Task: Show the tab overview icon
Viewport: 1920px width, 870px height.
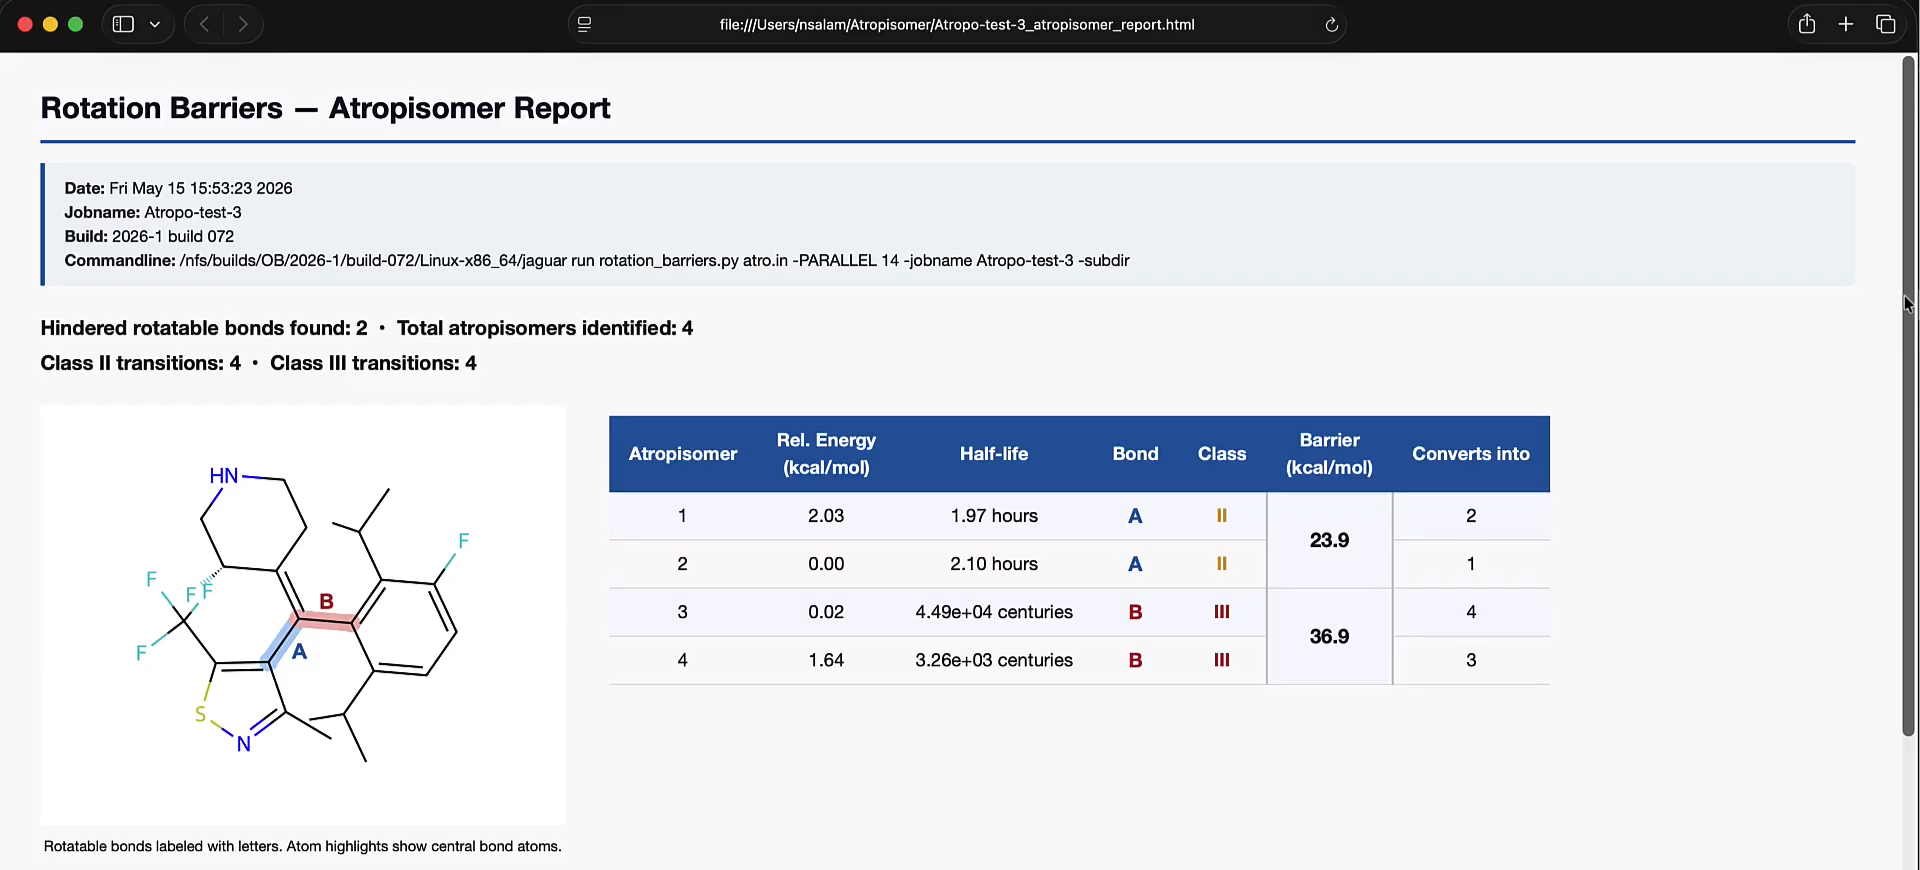Action: [x=1886, y=24]
